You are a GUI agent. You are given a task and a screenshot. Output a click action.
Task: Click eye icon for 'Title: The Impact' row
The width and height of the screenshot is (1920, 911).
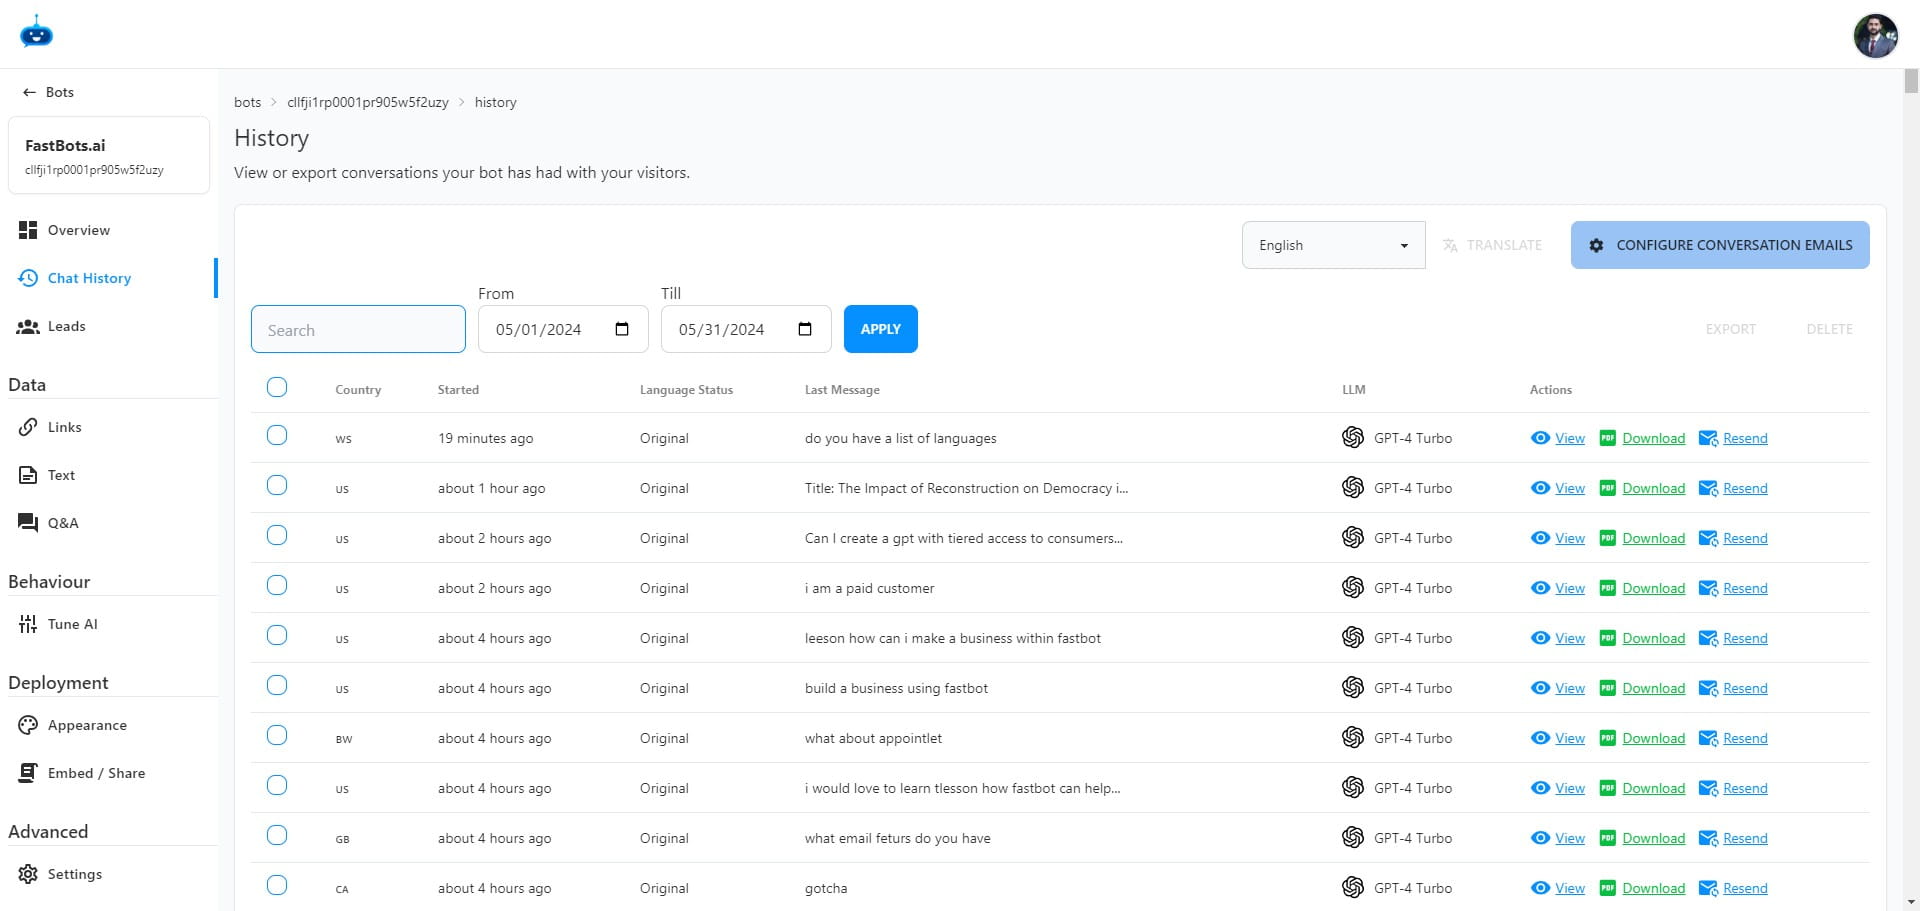point(1540,488)
